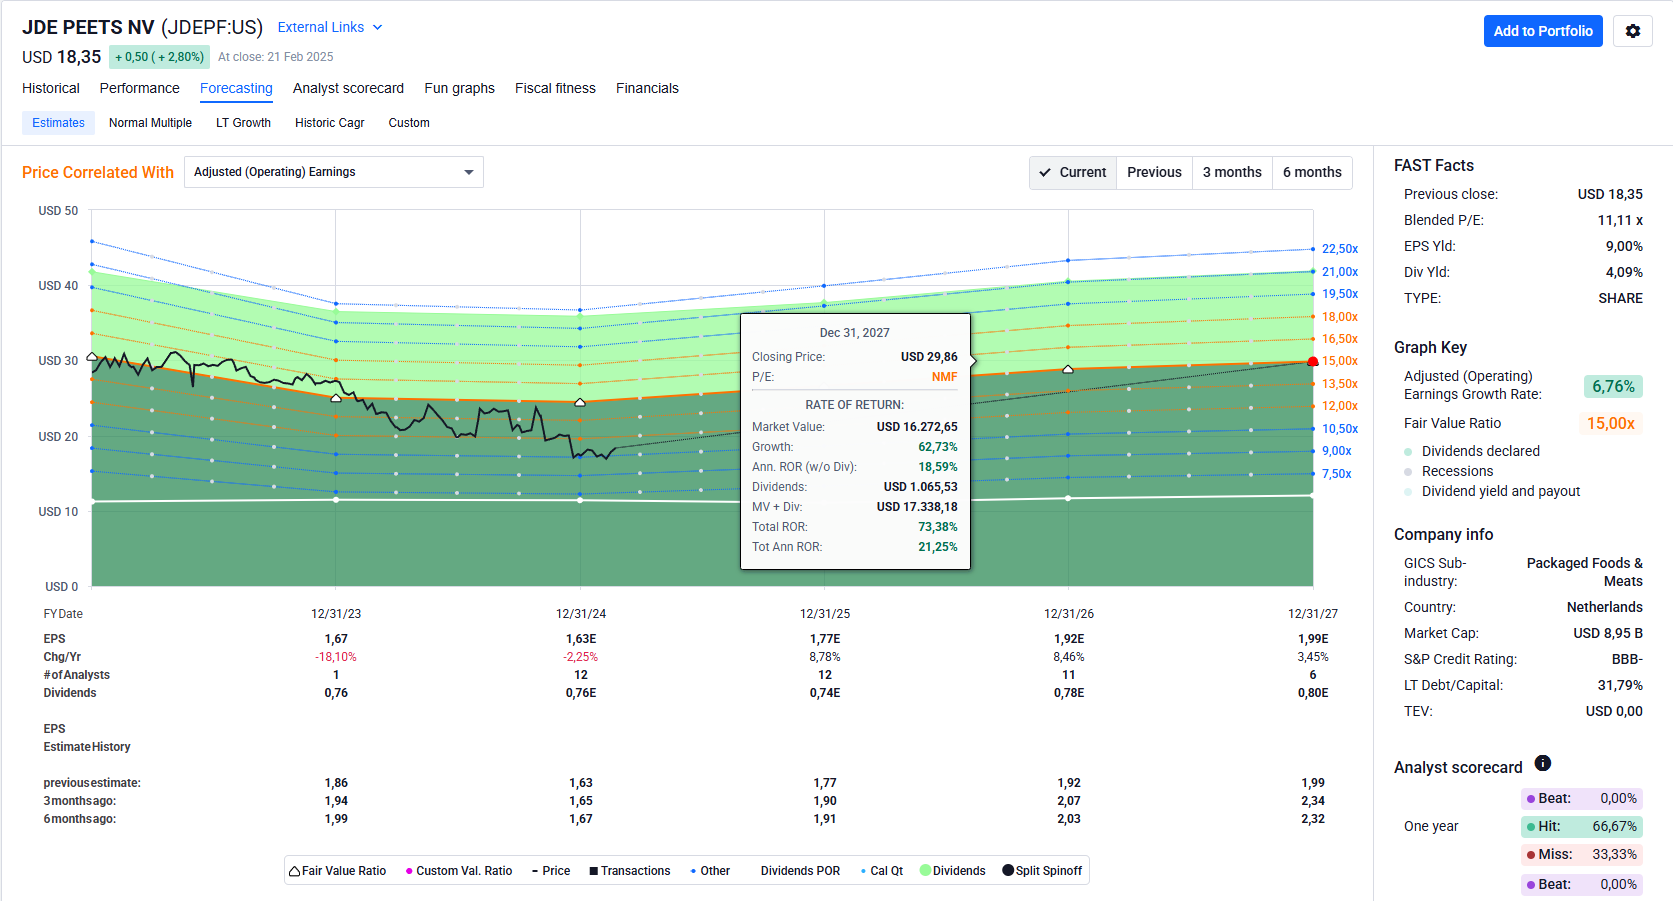Open the settings gear icon

click(1632, 31)
